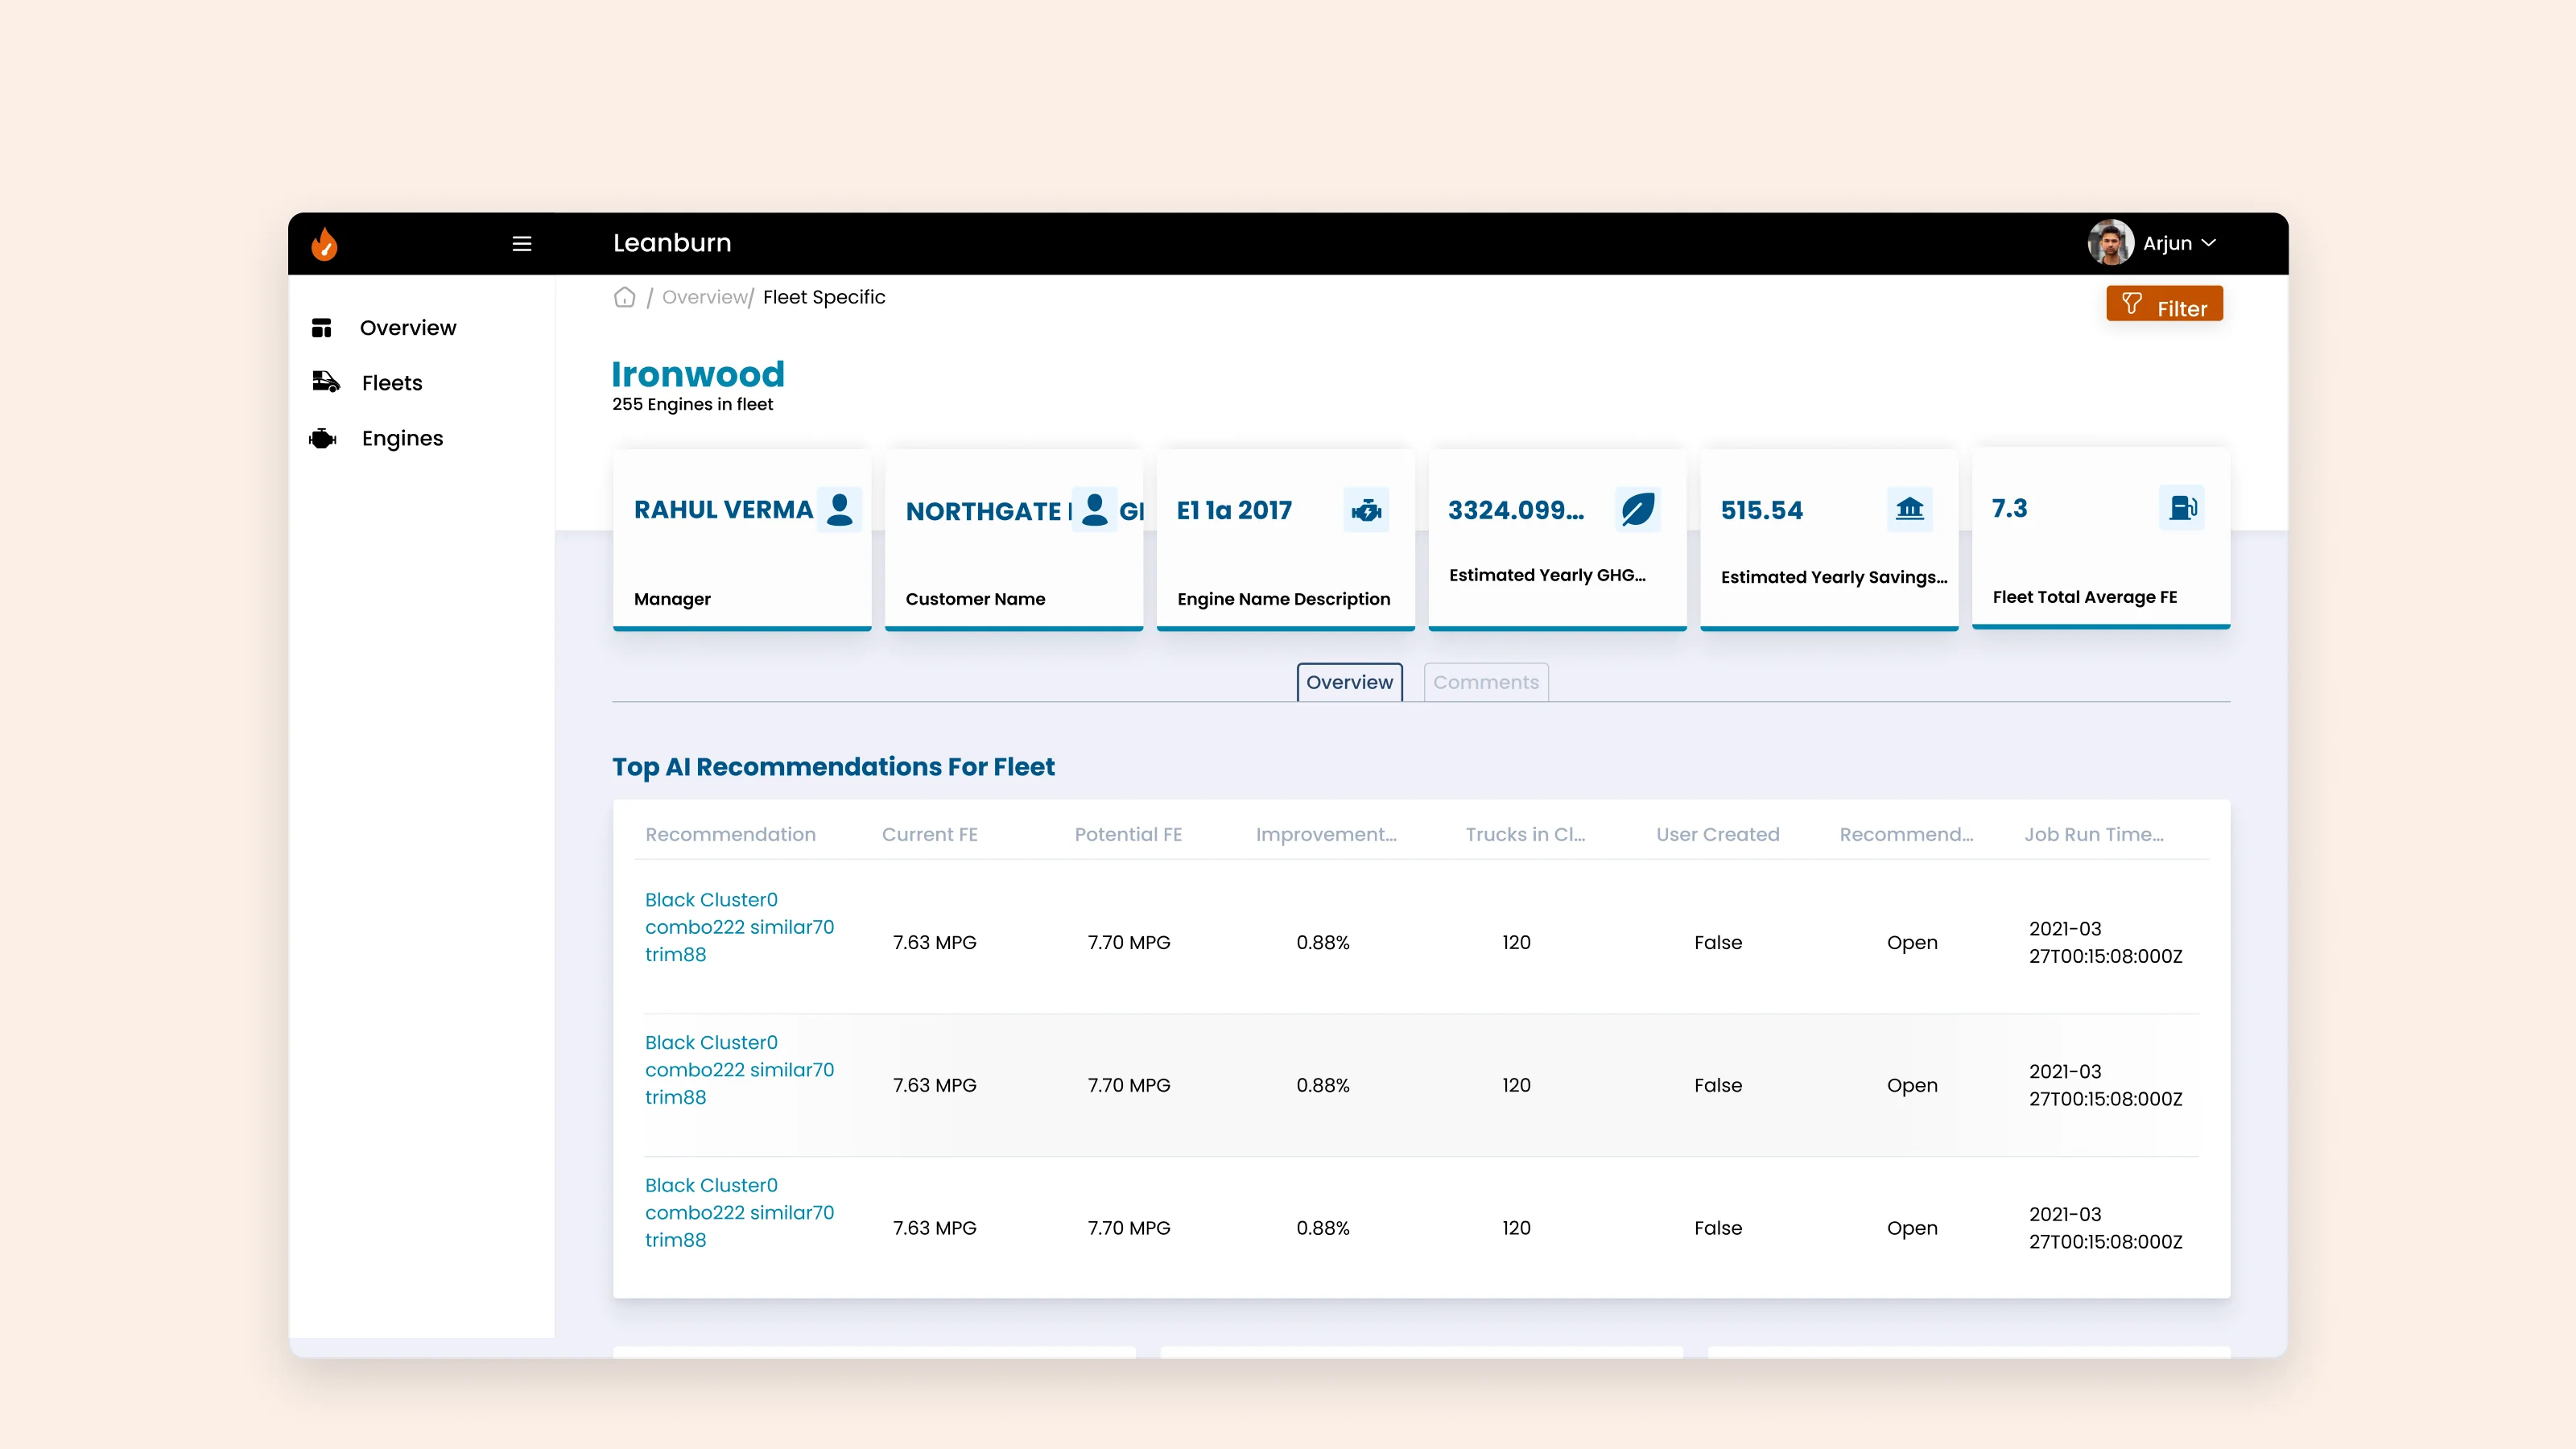Open Overview in the sidebar

[x=407, y=328]
